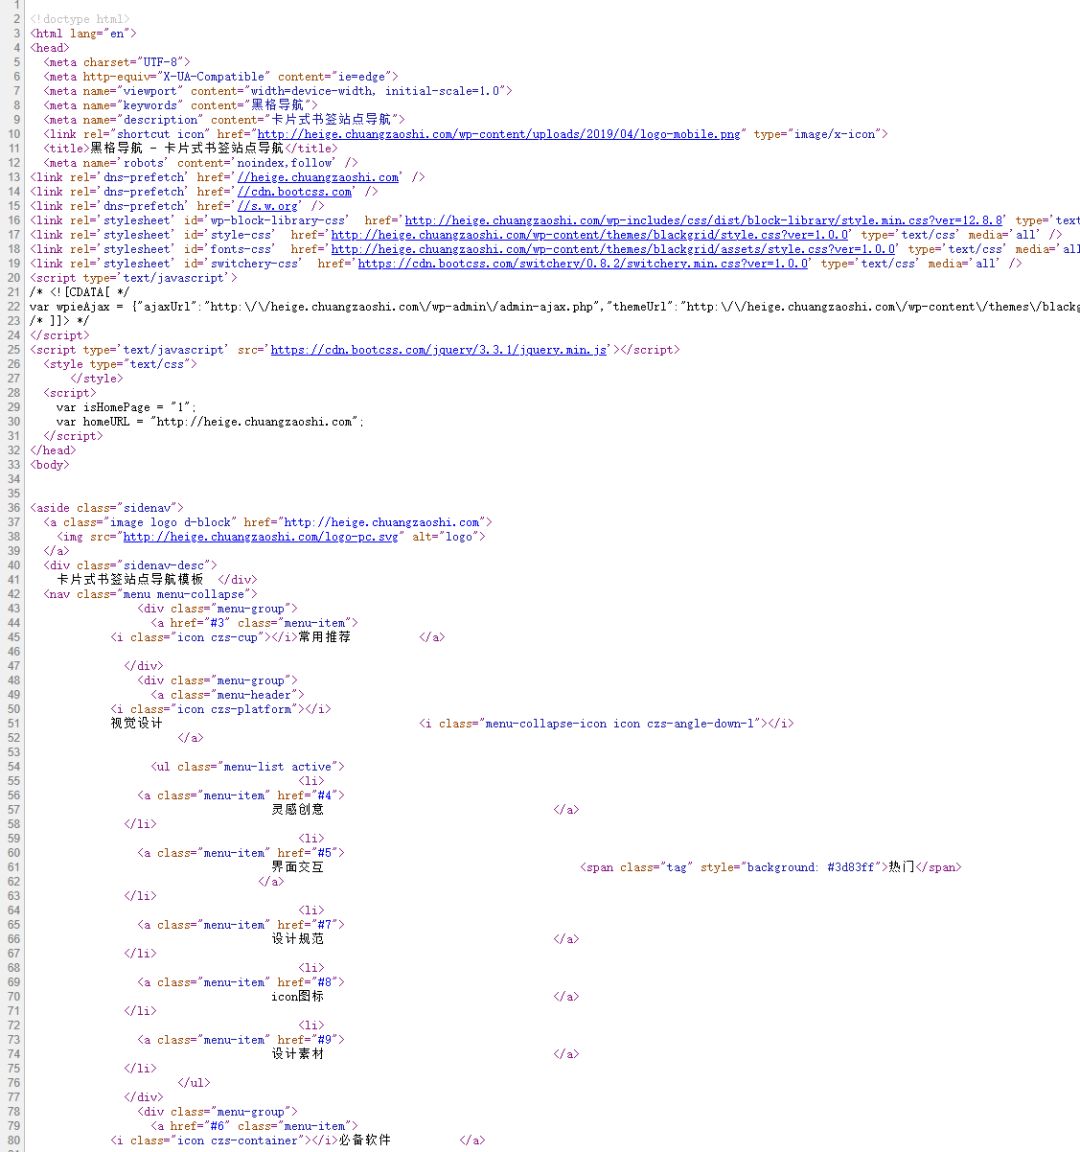1080x1152 pixels.
Task: Click the 'meta charset="UTF-8"' line
Action: click(x=117, y=62)
